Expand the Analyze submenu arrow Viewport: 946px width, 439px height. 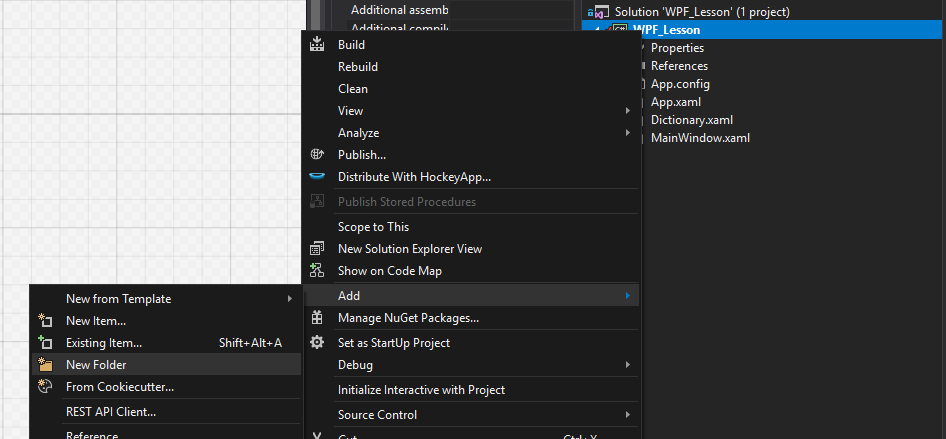pos(627,133)
